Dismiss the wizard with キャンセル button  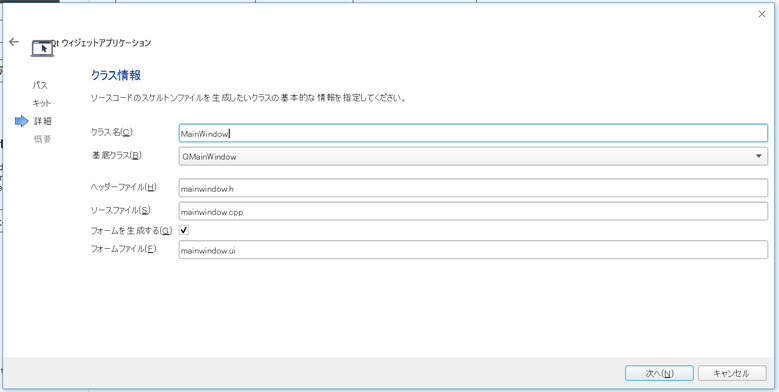click(731, 374)
